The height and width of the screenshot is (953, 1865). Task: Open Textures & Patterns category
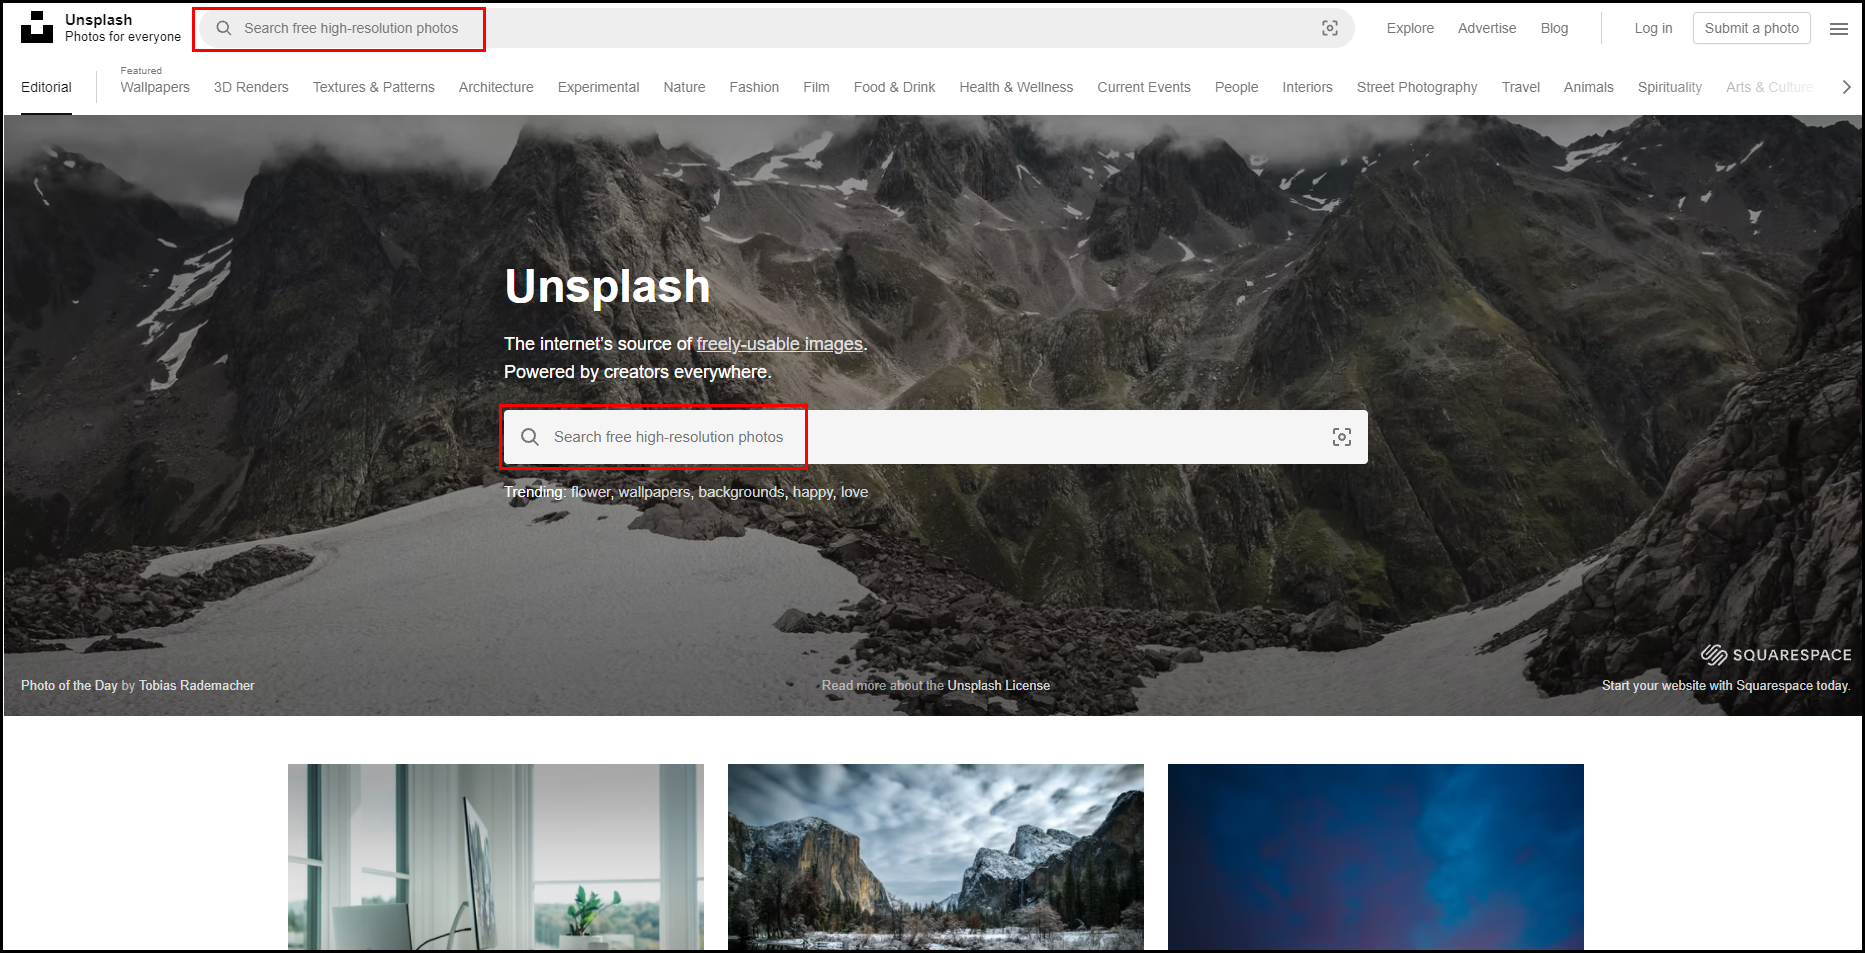pyautogui.click(x=374, y=87)
